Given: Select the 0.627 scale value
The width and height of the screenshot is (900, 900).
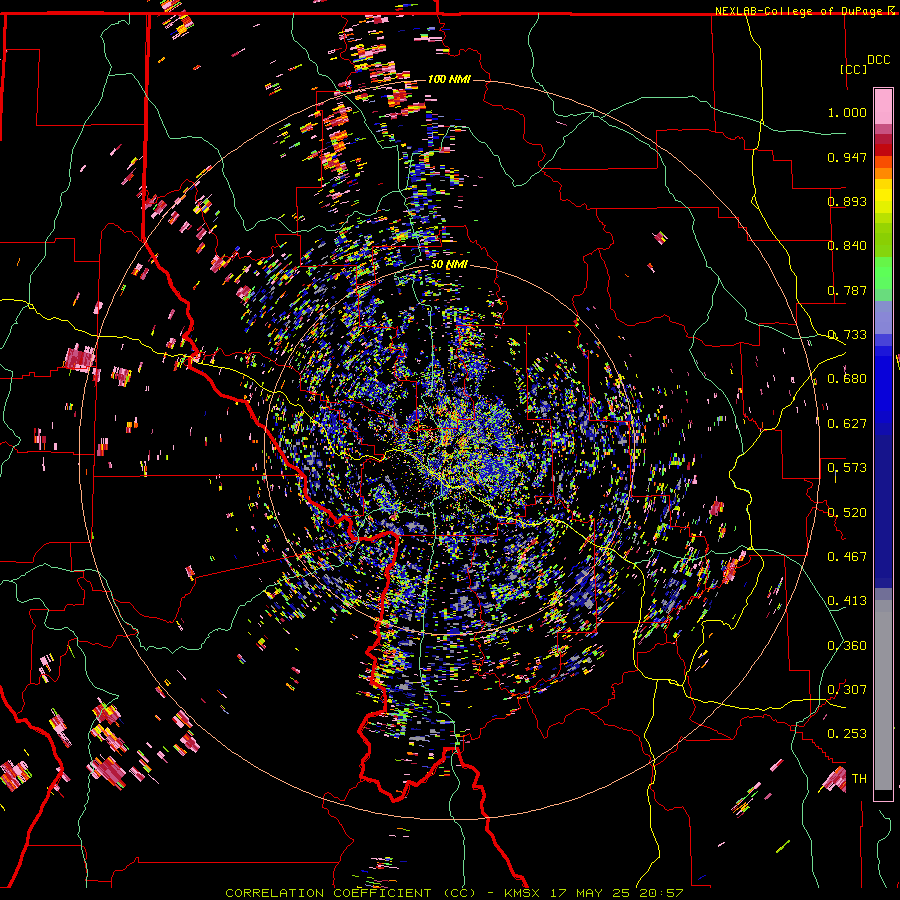Looking at the screenshot, I should coord(847,424).
